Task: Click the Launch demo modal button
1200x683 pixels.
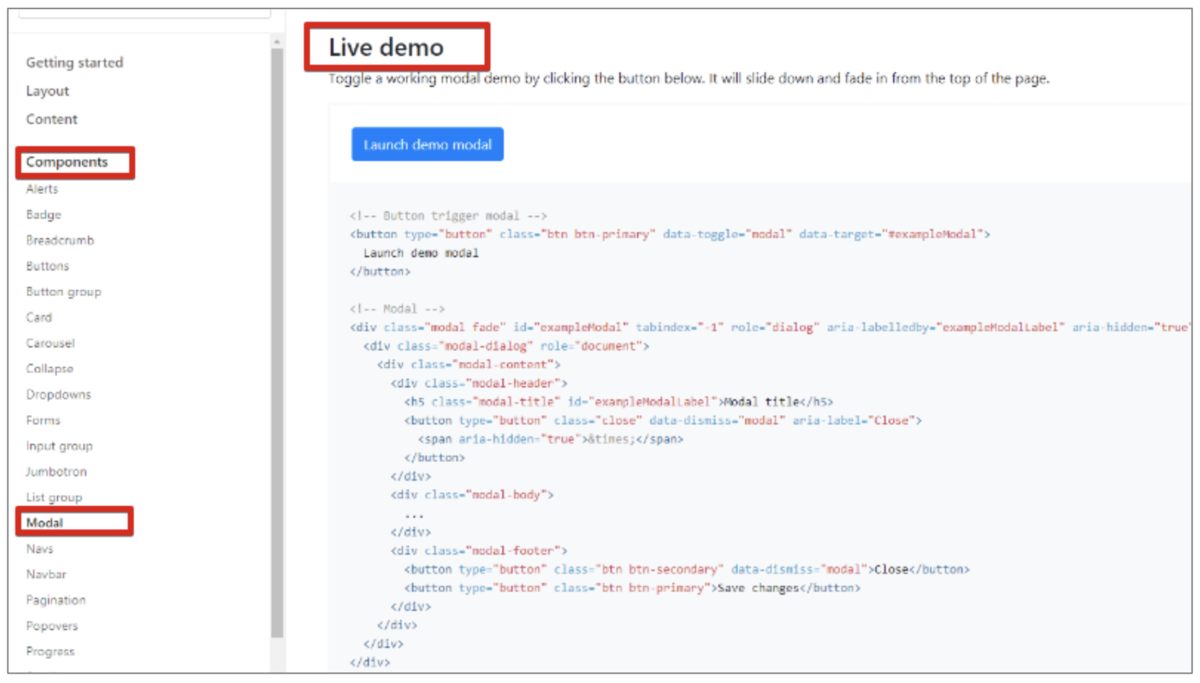Action: pyautogui.click(x=428, y=144)
